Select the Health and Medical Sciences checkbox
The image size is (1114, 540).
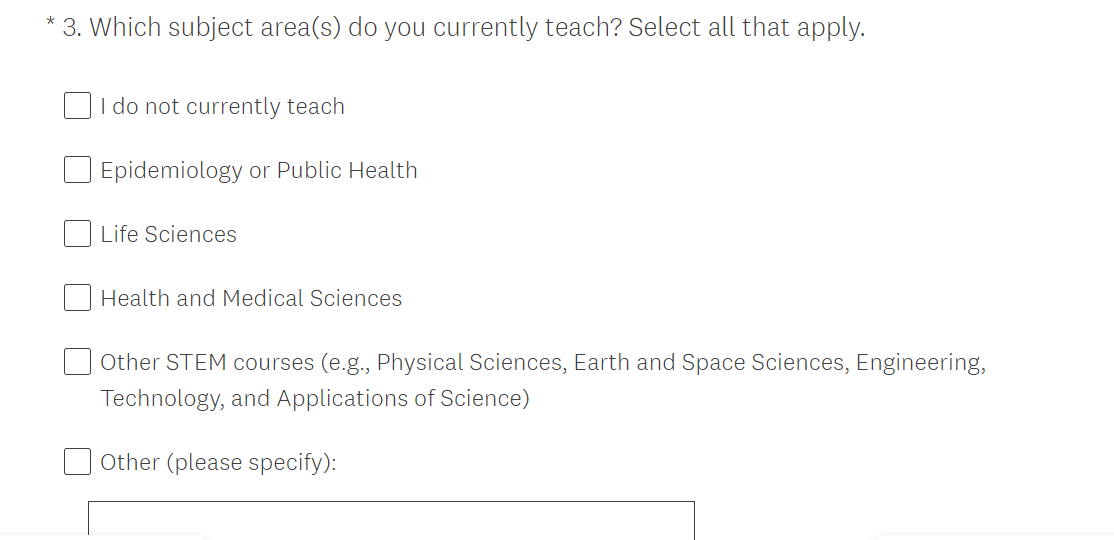tap(78, 298)
